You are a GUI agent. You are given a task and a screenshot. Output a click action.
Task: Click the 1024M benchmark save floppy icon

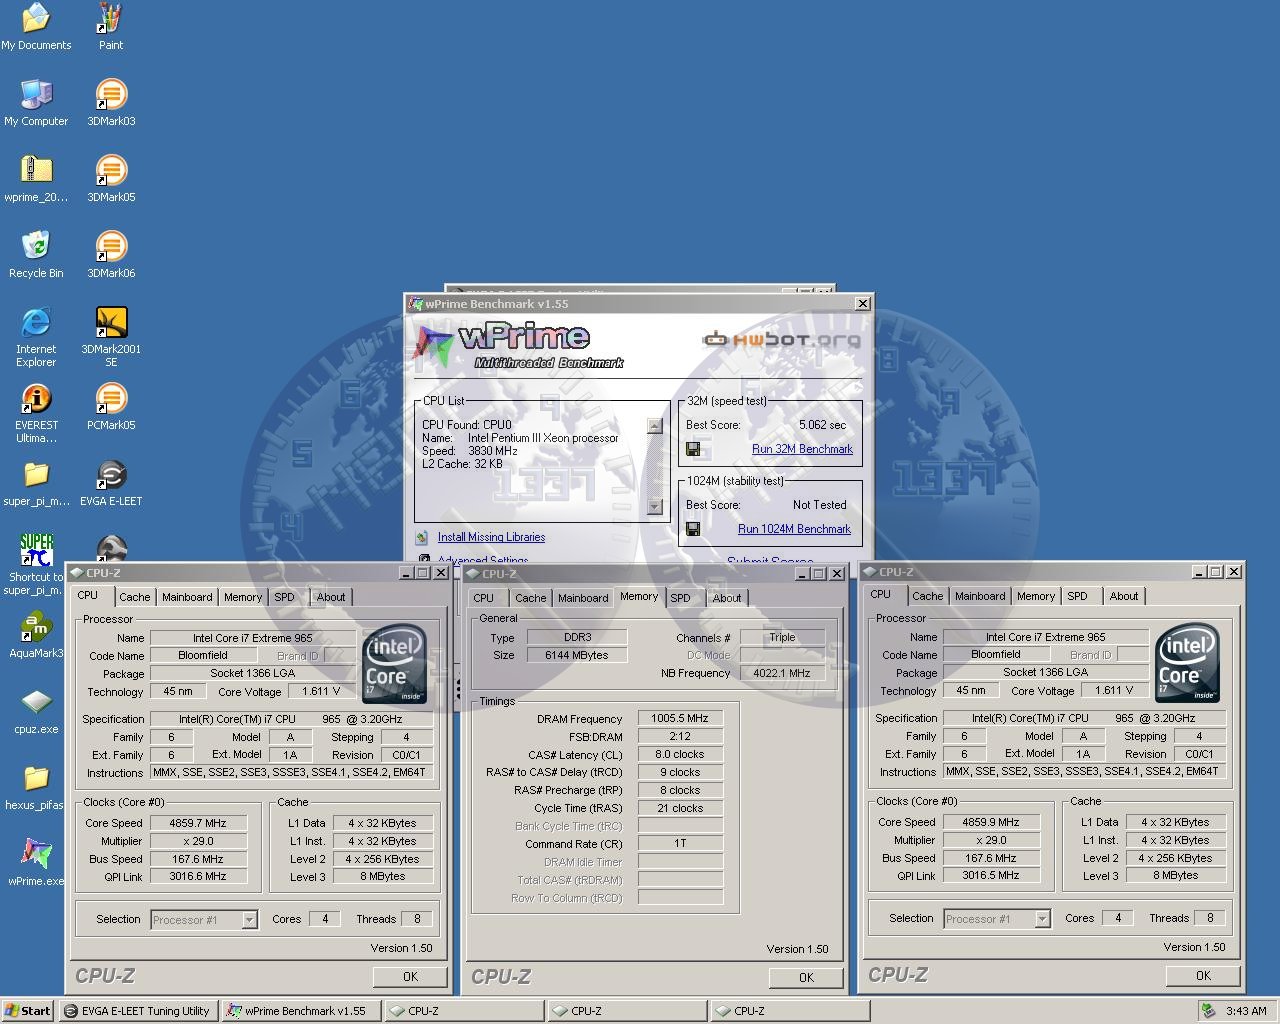point(692,529)
